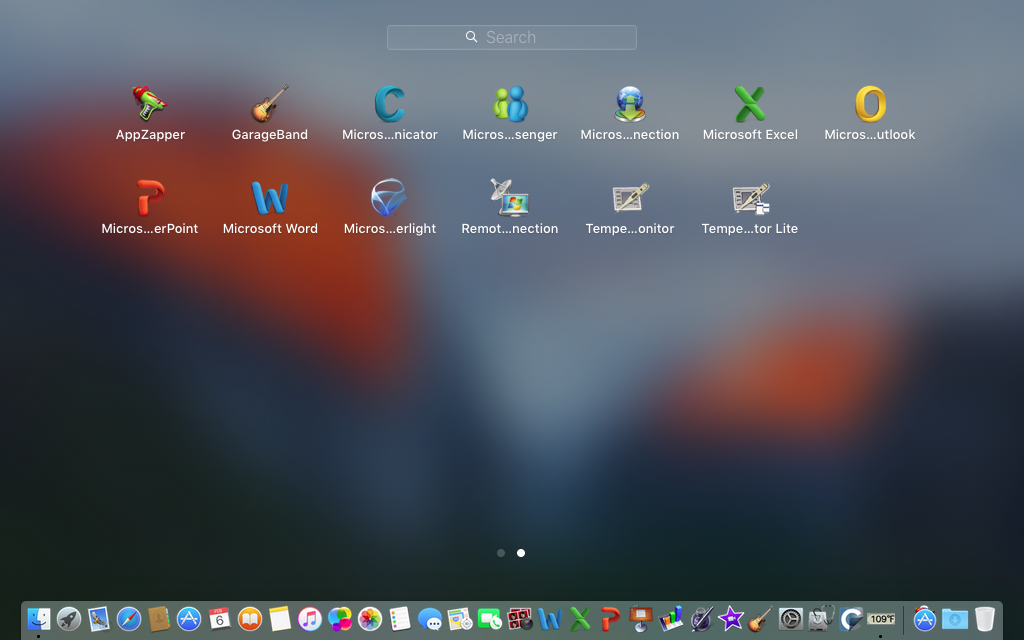Screen dimensions: 1024x640
Task: Launch Reminders from the dock
Action: point(400,618)
